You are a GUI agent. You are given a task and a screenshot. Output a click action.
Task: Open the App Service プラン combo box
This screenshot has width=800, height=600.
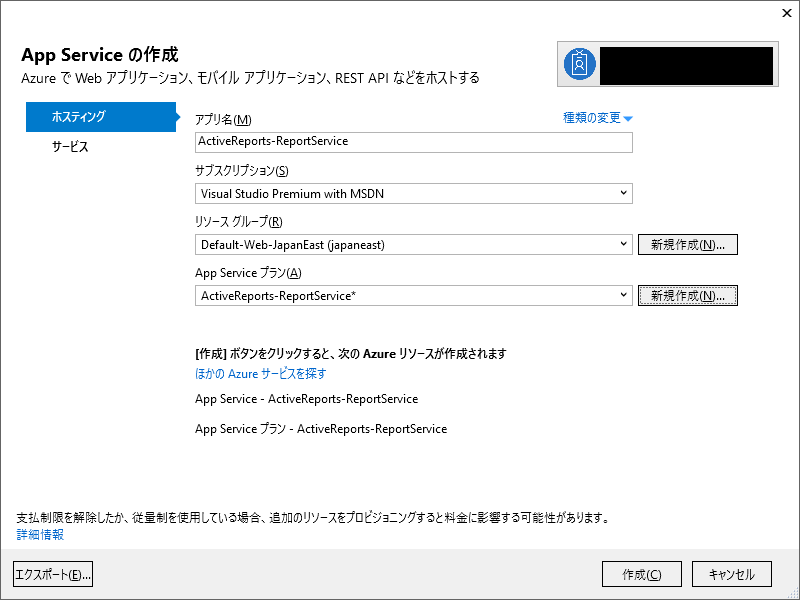414,295
